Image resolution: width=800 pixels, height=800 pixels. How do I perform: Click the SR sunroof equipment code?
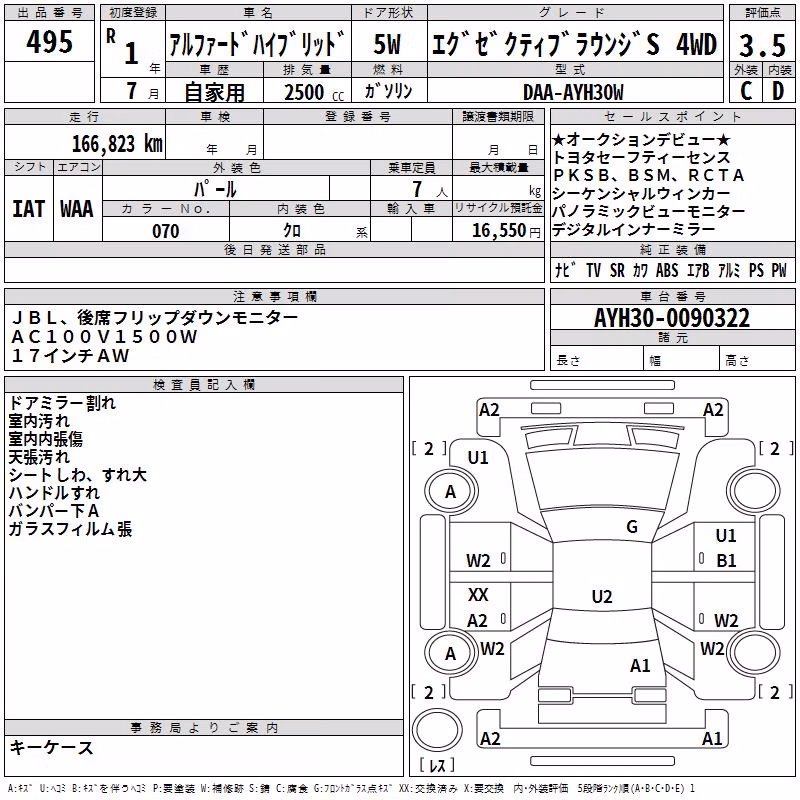tap(617, 270)
